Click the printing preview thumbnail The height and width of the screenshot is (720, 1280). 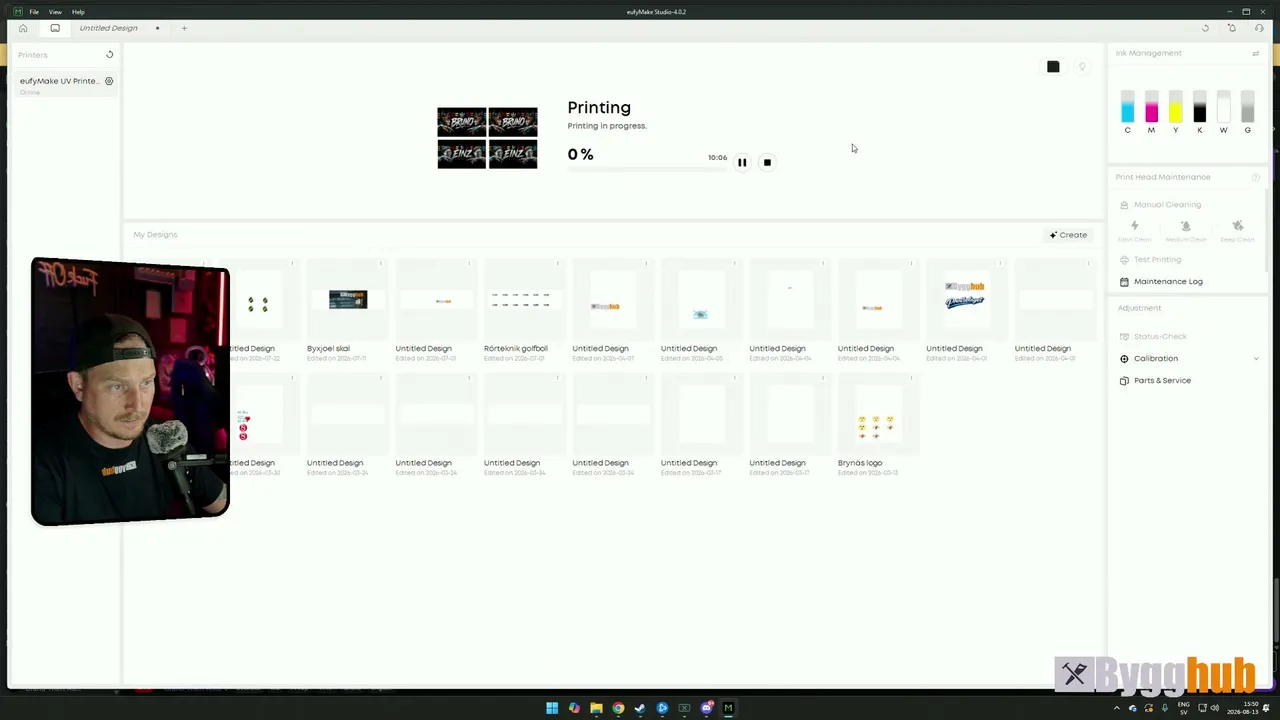point(487,138)
